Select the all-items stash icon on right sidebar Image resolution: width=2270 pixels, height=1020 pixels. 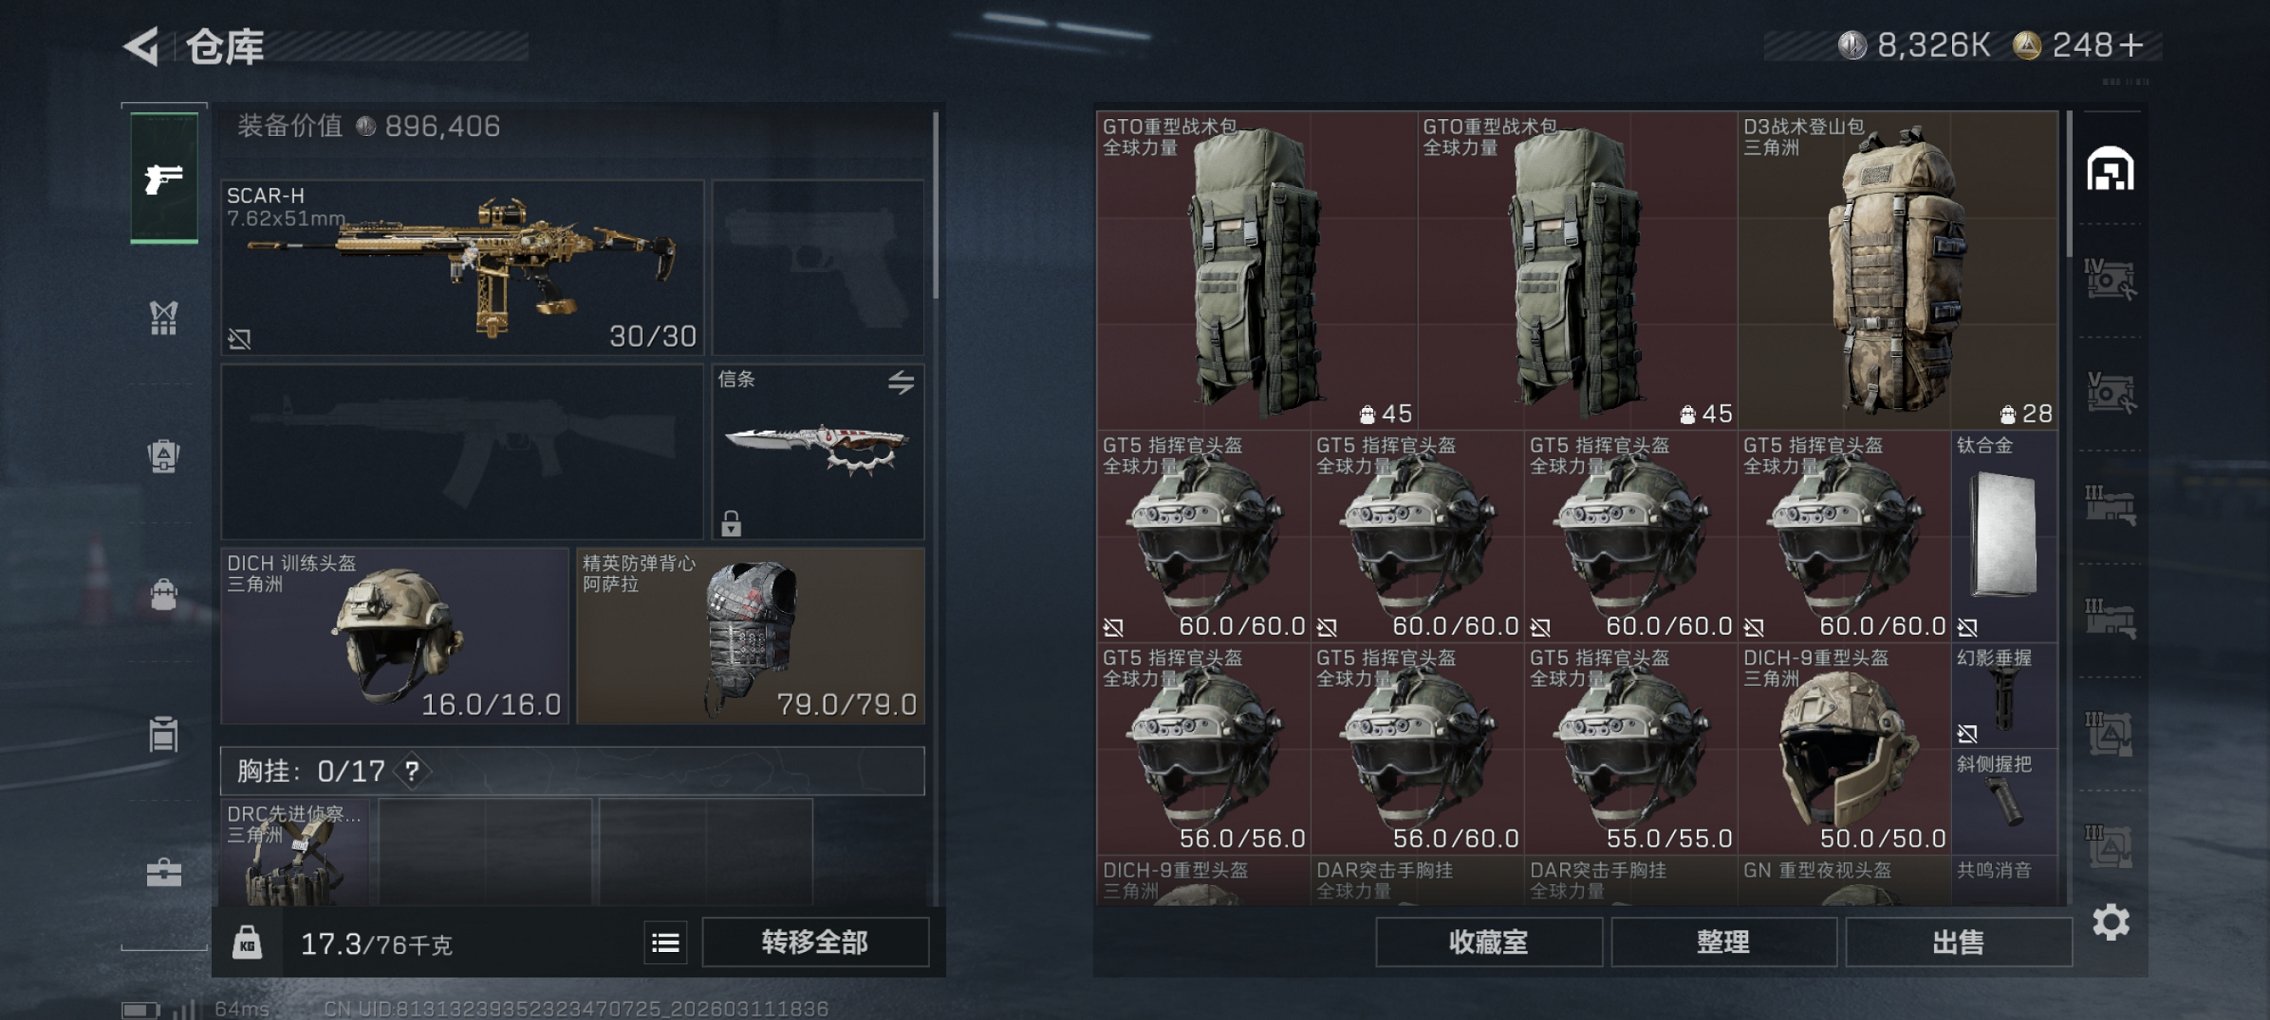(x=2110, y=169)
